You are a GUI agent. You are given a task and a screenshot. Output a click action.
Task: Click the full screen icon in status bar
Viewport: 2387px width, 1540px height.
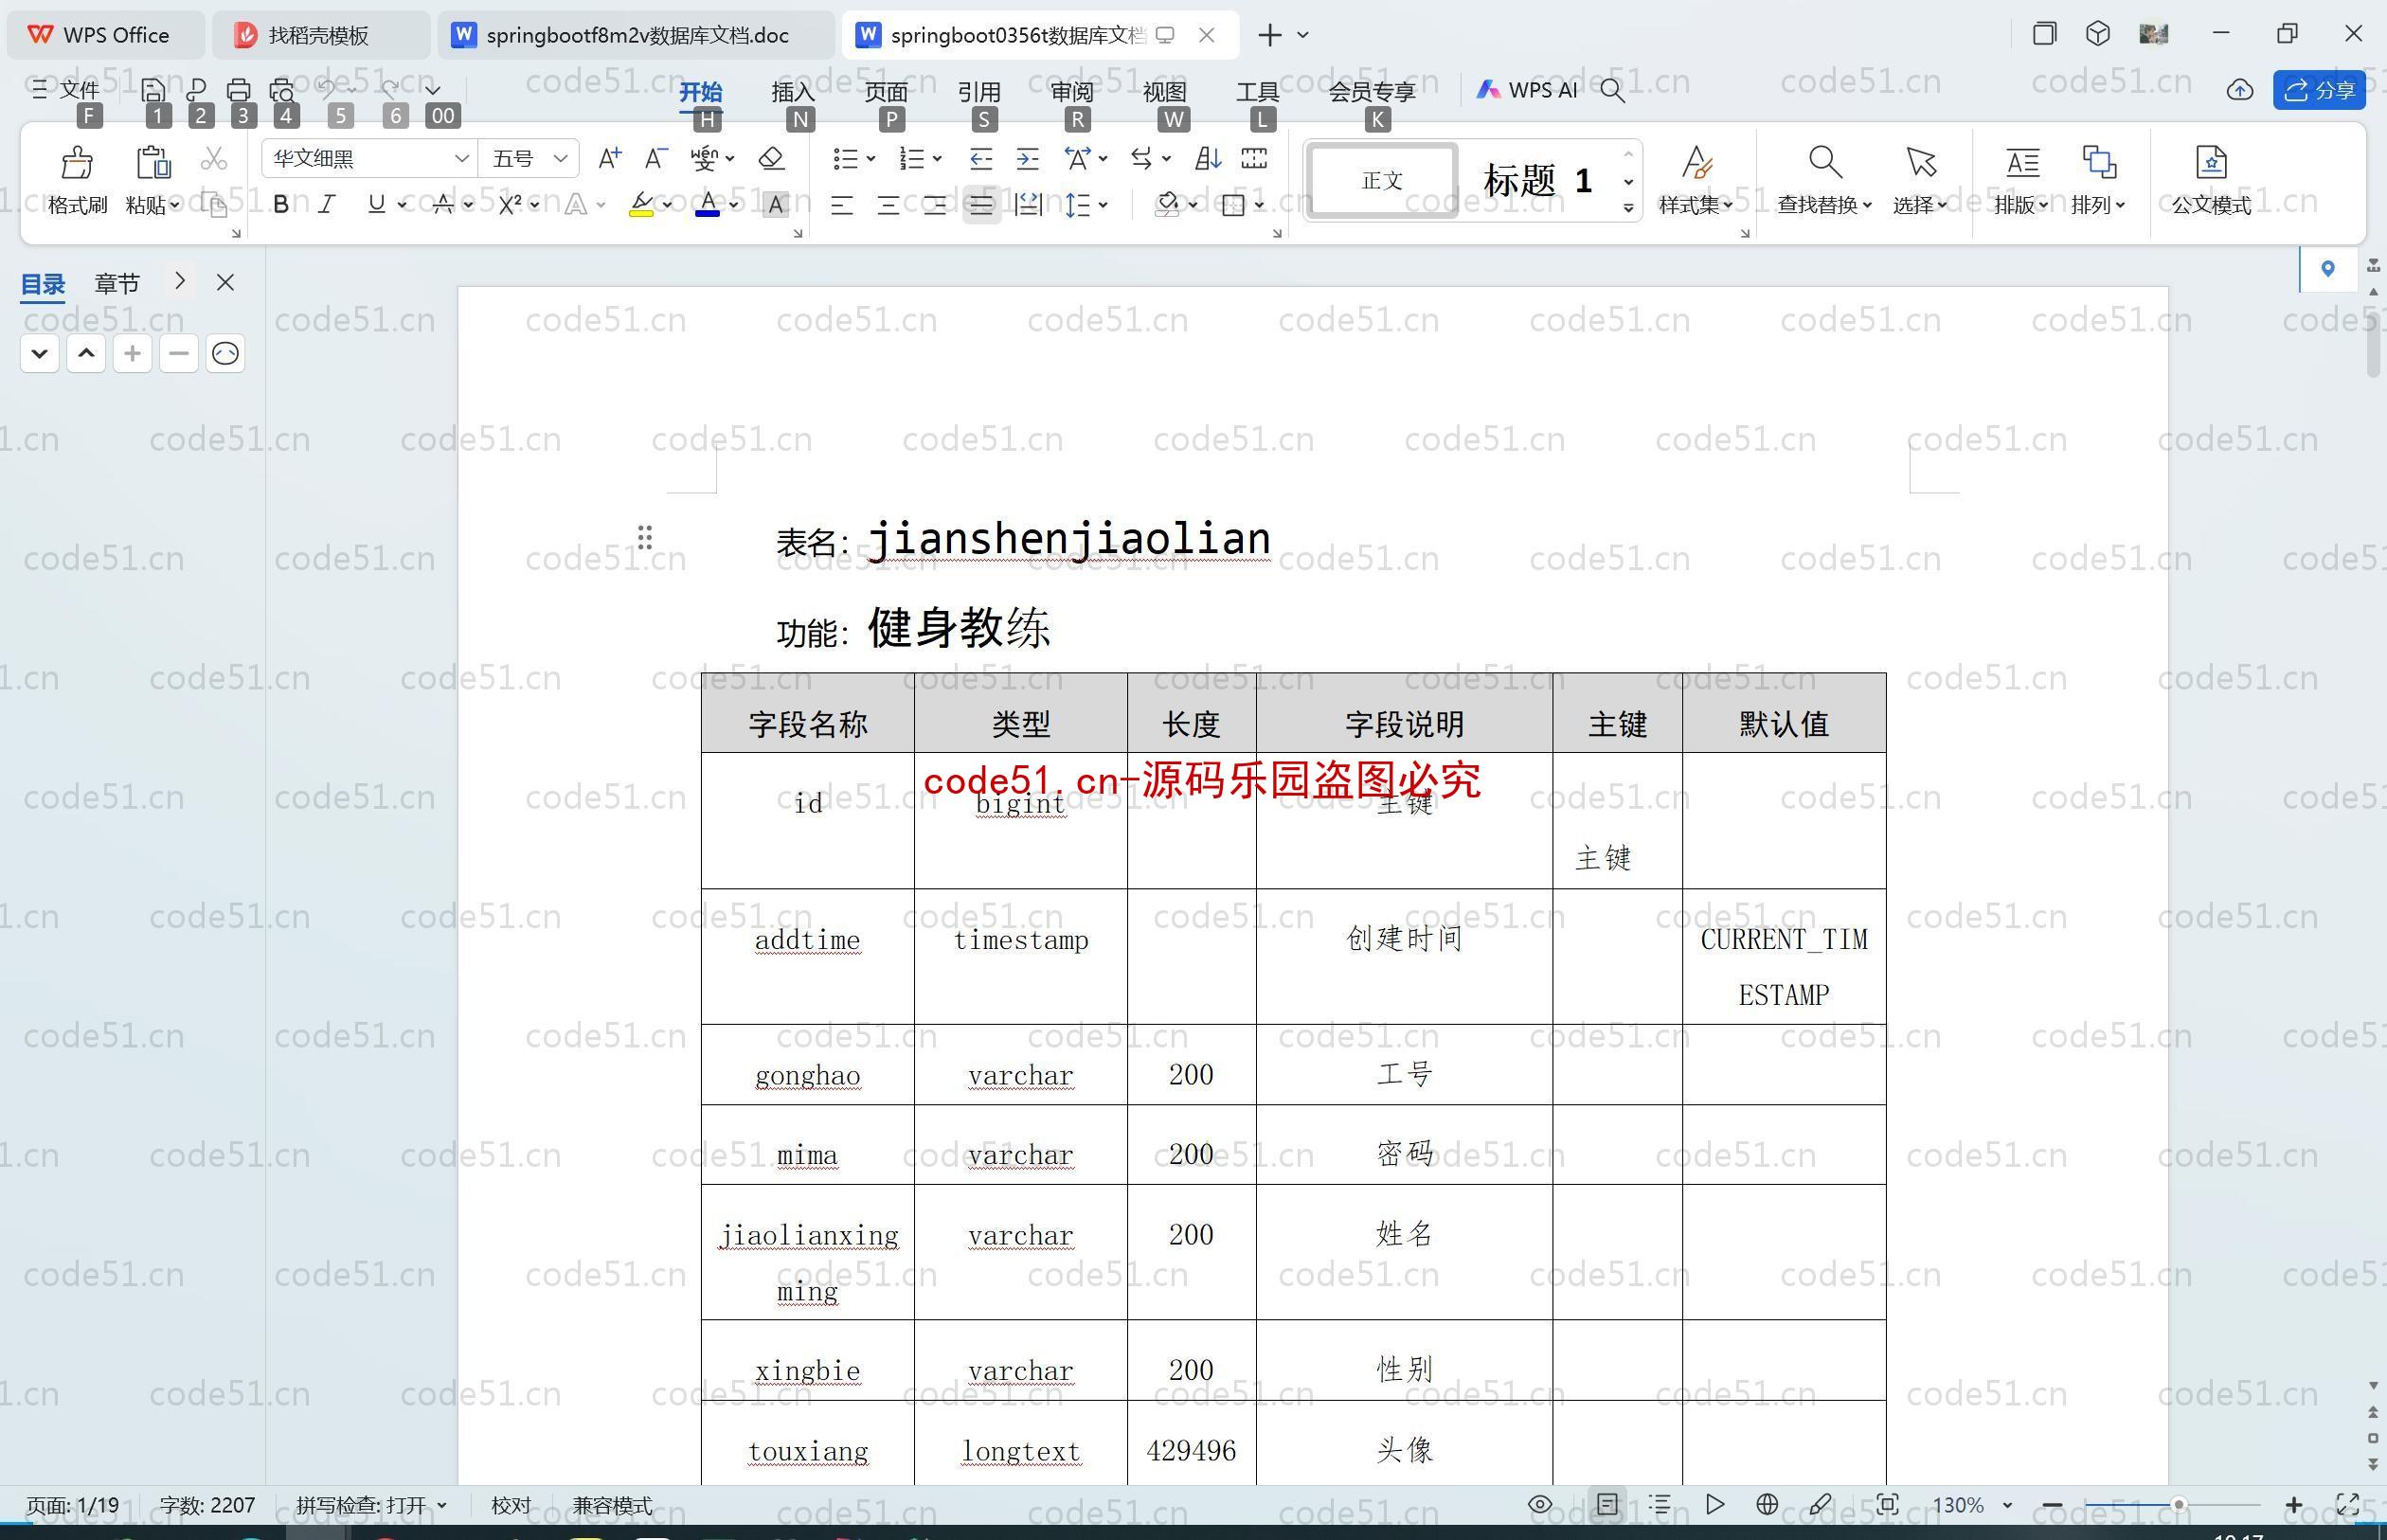(2347, 1504)
